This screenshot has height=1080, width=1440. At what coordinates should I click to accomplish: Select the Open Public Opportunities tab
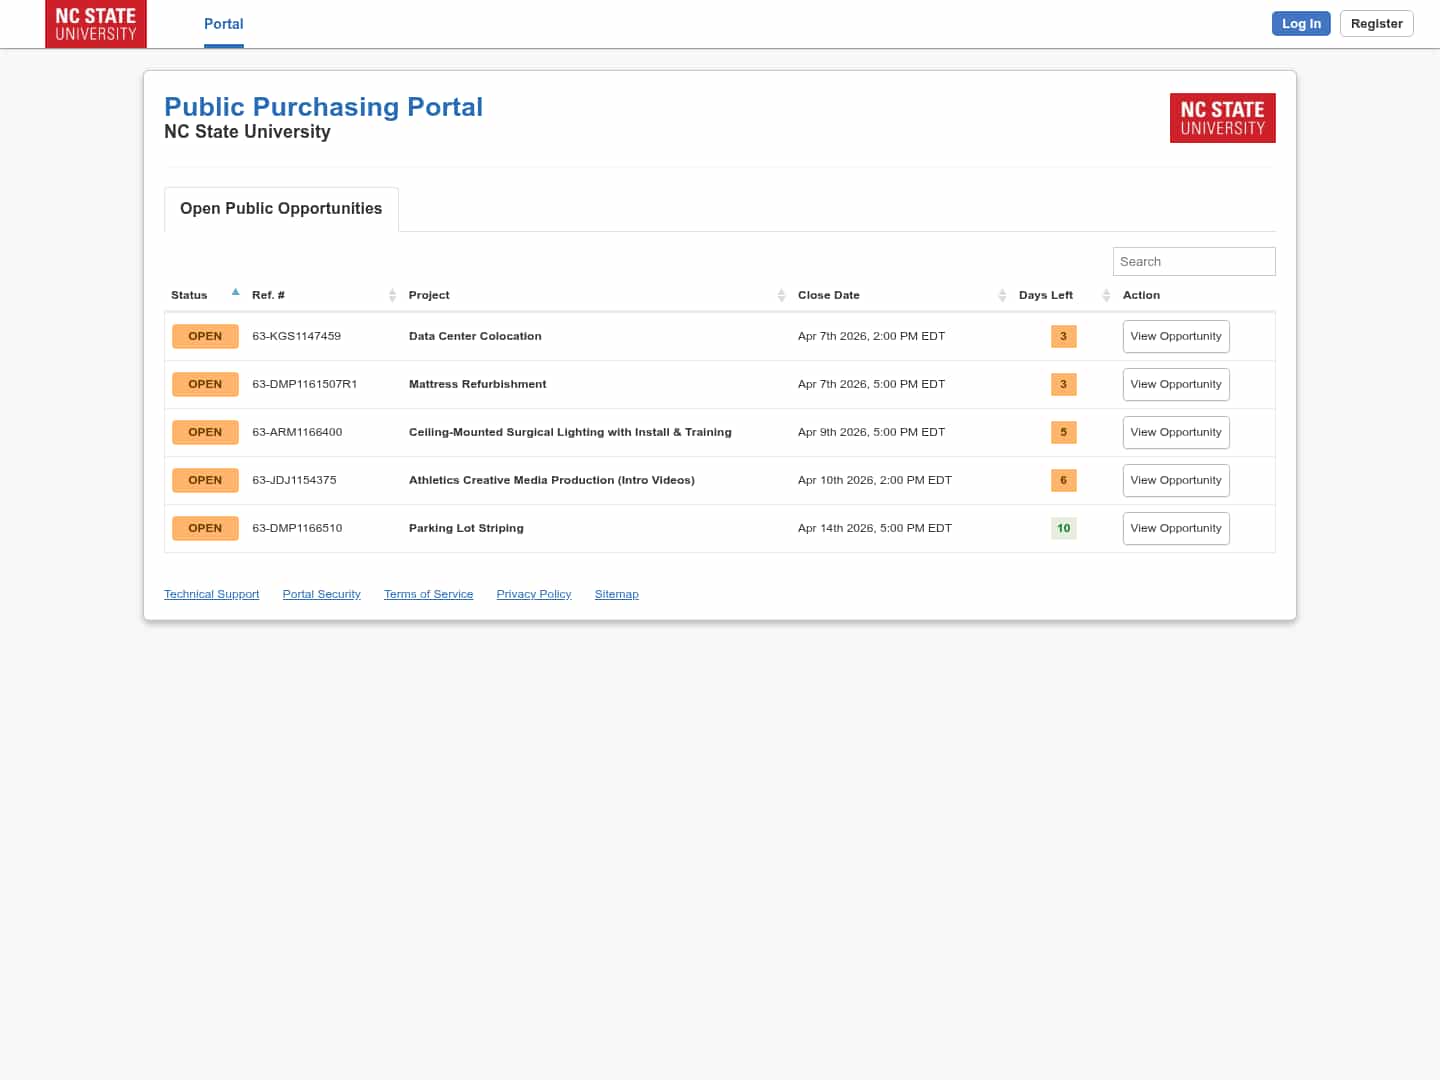pos(281,208)
